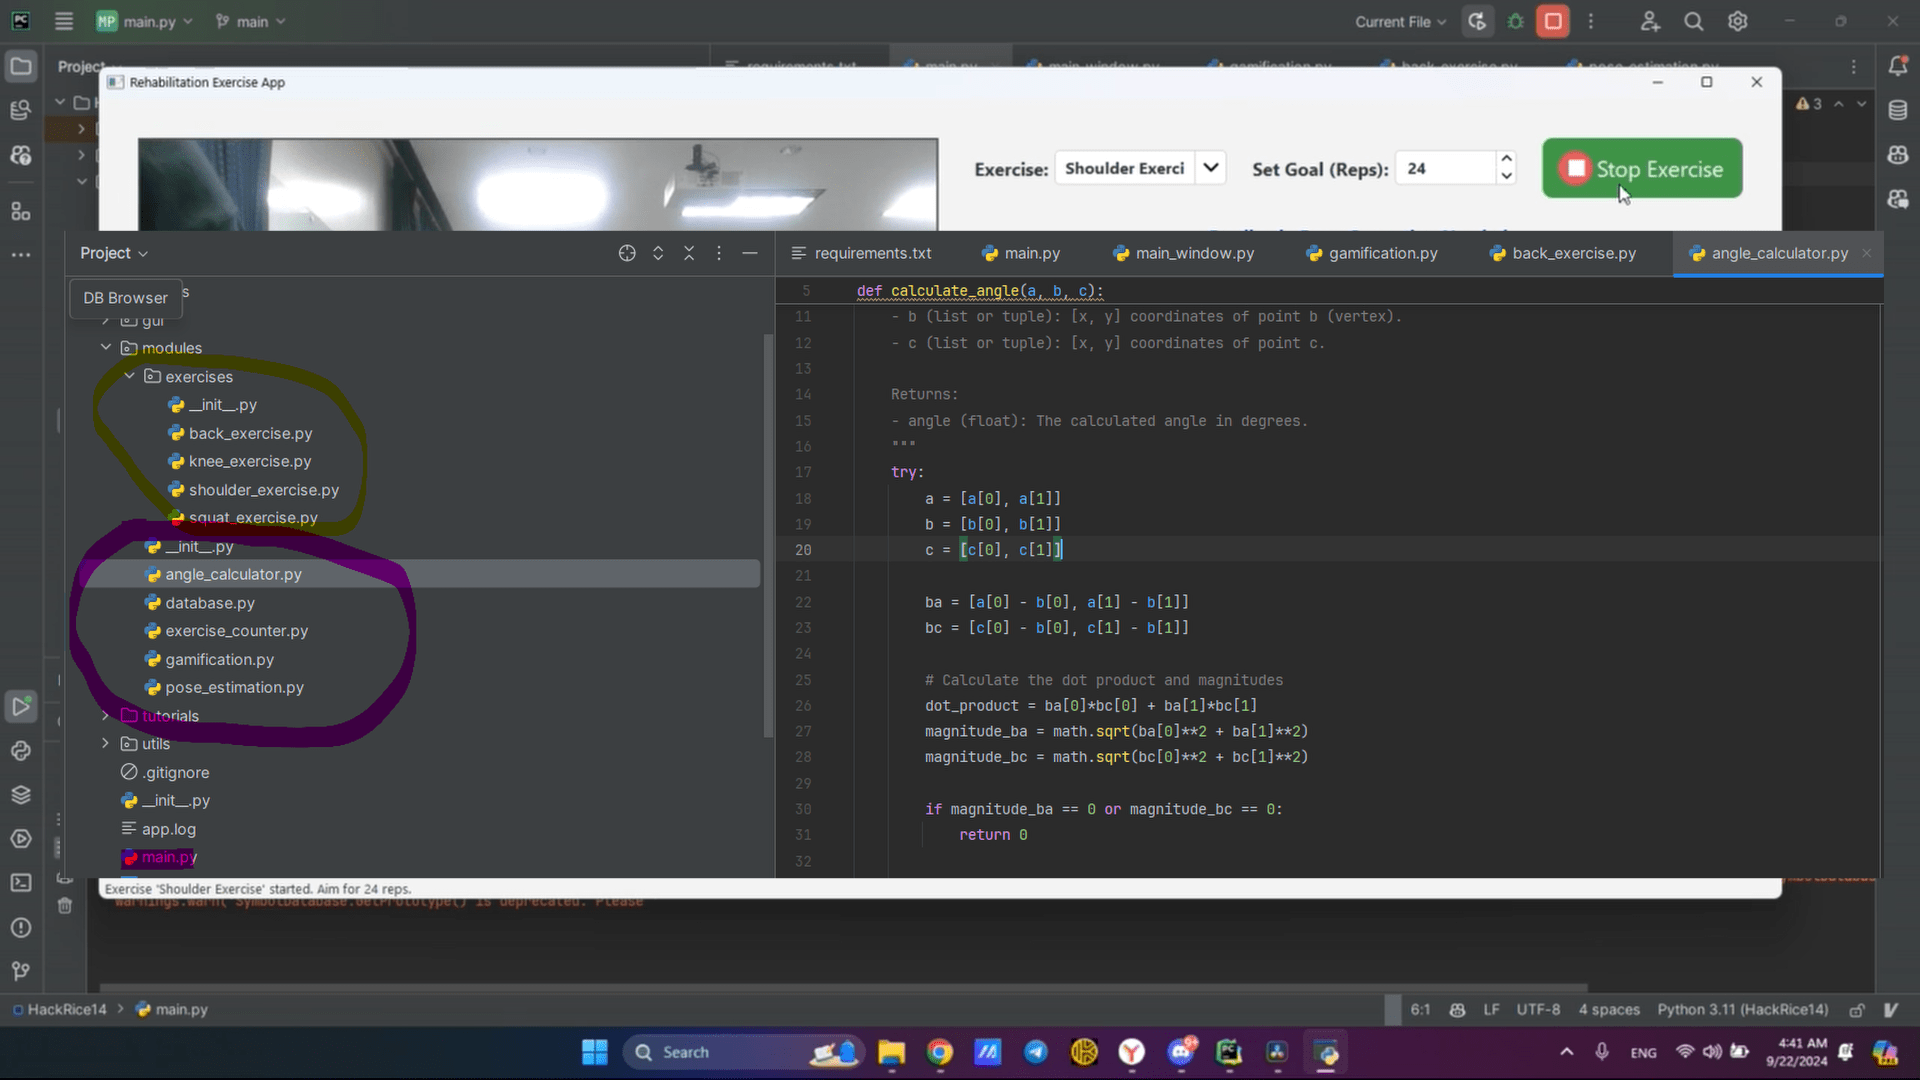Open the Notifications bell icon
This screenshot has height=1080, width=1920.
(1897, 66)
